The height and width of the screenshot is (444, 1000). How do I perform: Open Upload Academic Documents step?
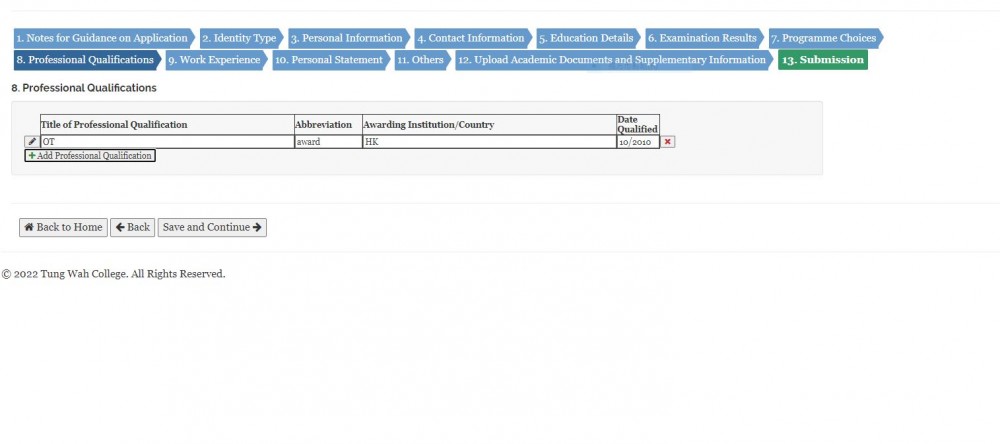point(612,60)
